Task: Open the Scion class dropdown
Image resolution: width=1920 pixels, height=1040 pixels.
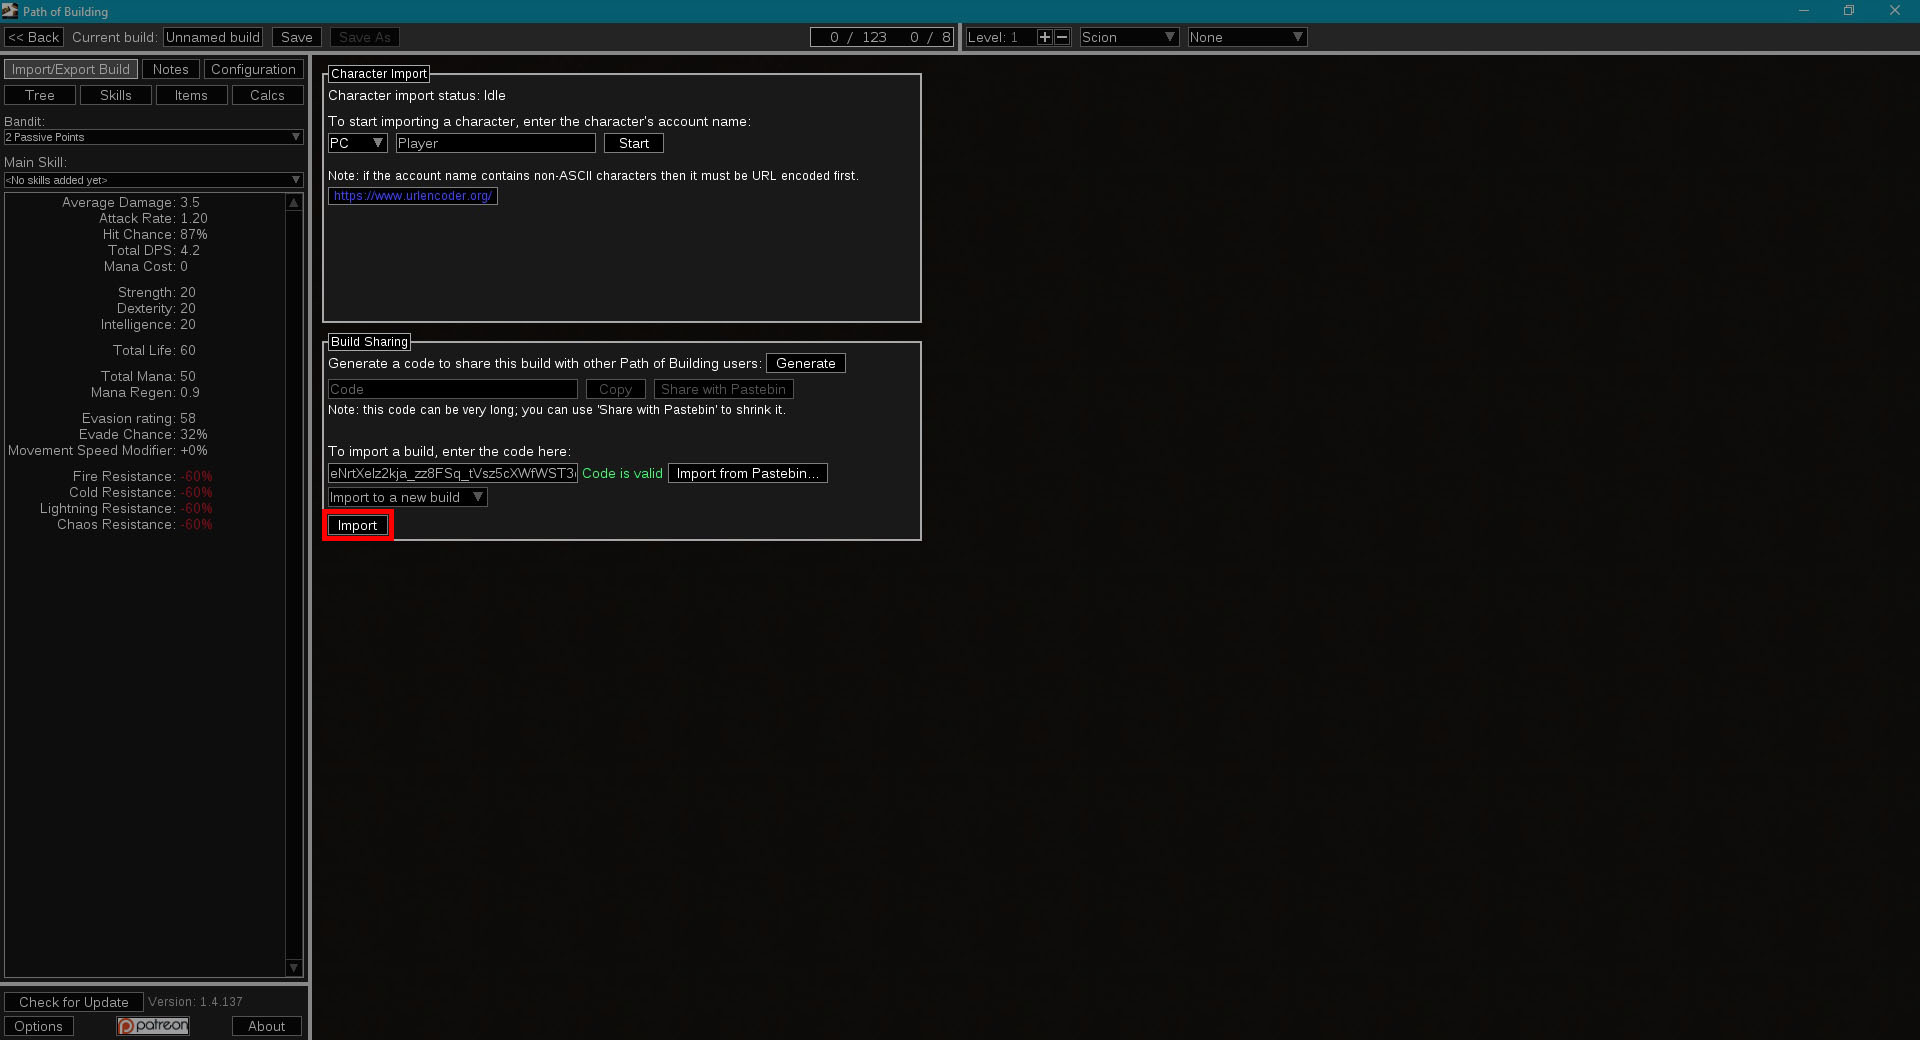Action: (x=1129, y=37)
